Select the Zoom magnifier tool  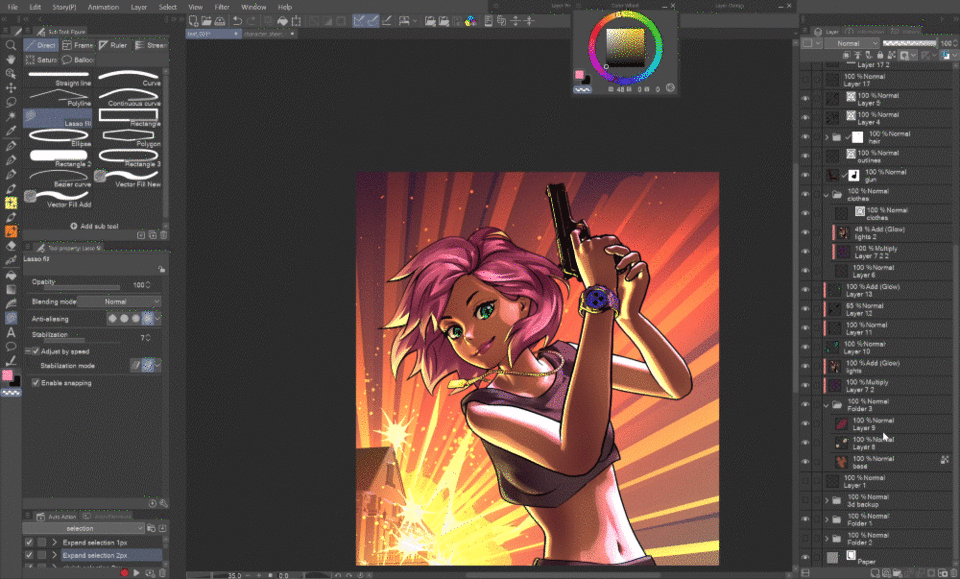pos(11,46)
